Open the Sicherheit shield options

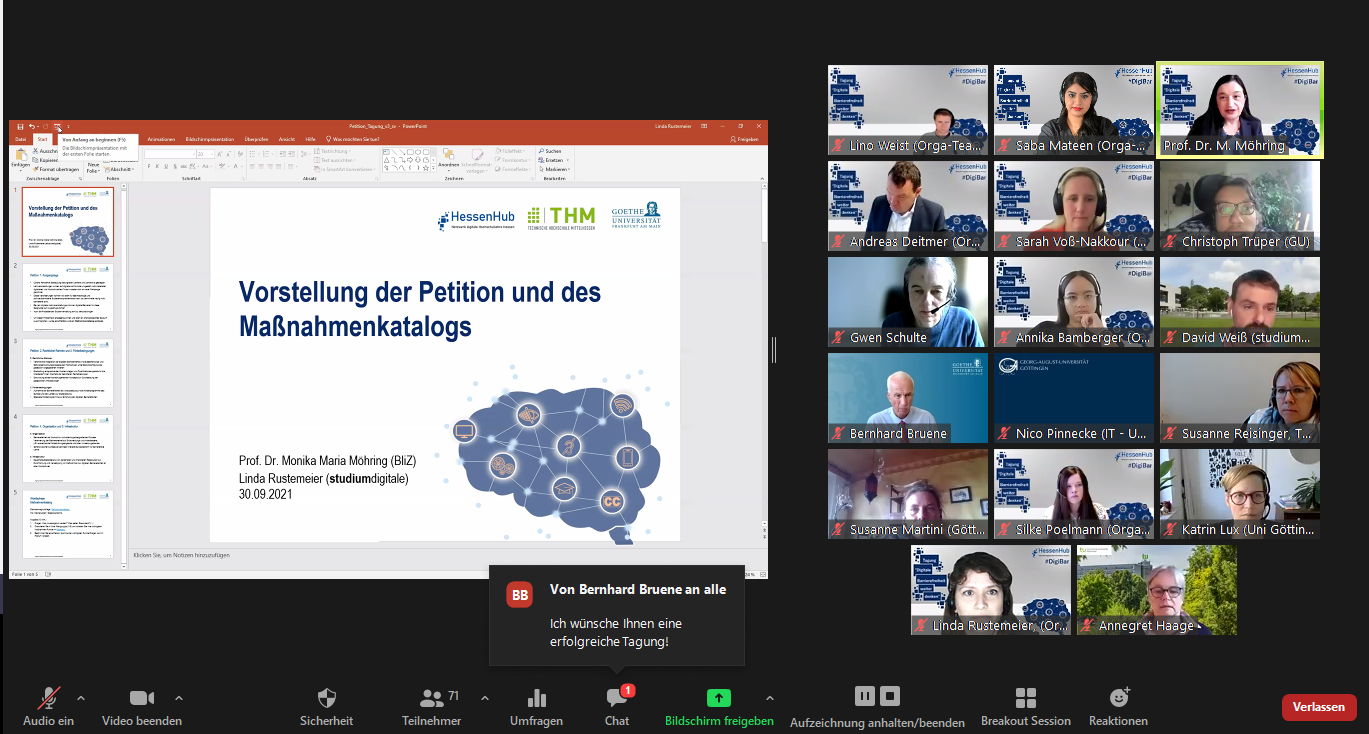click(x=326, y=705)
